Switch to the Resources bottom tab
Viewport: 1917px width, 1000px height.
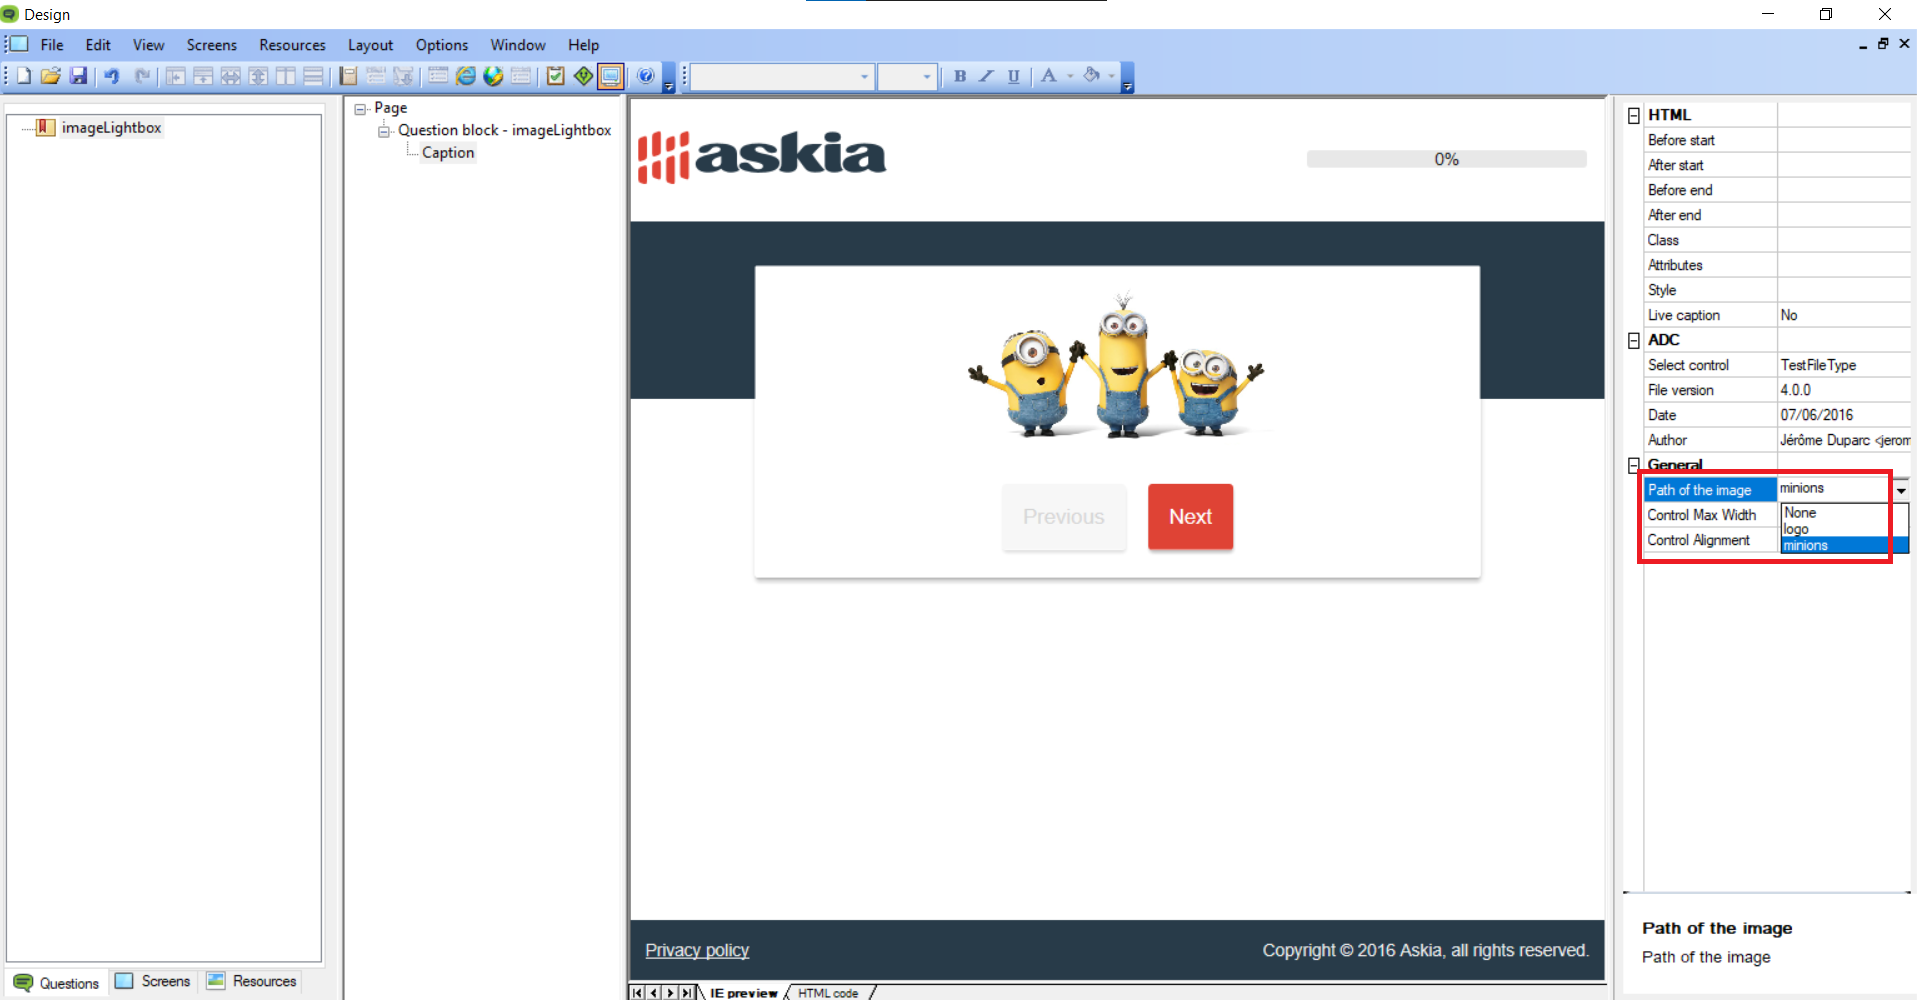coord(252,981)
